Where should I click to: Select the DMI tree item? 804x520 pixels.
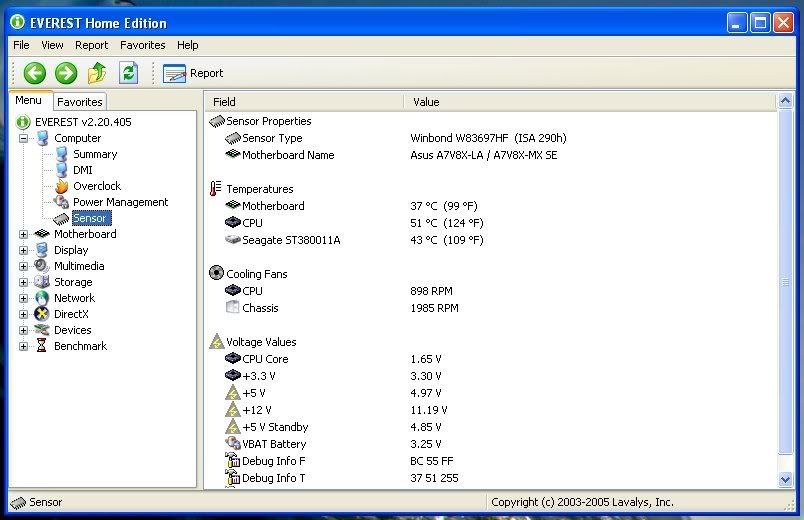pos(83,170)
